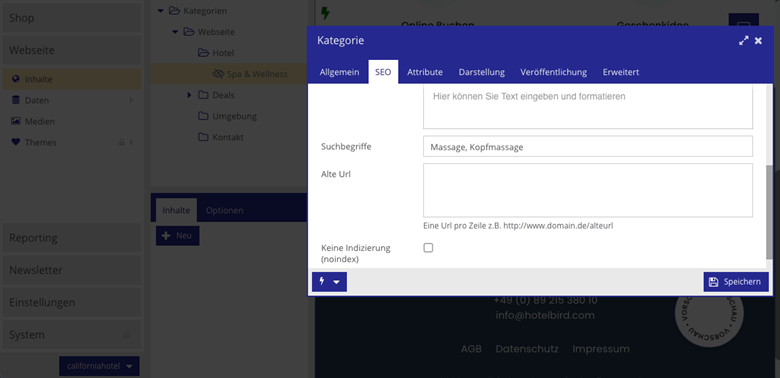This screenshot has height=378, width=780.
Task: Open the lightning actions dropdown in dialog footer
Action: (329, 282)
